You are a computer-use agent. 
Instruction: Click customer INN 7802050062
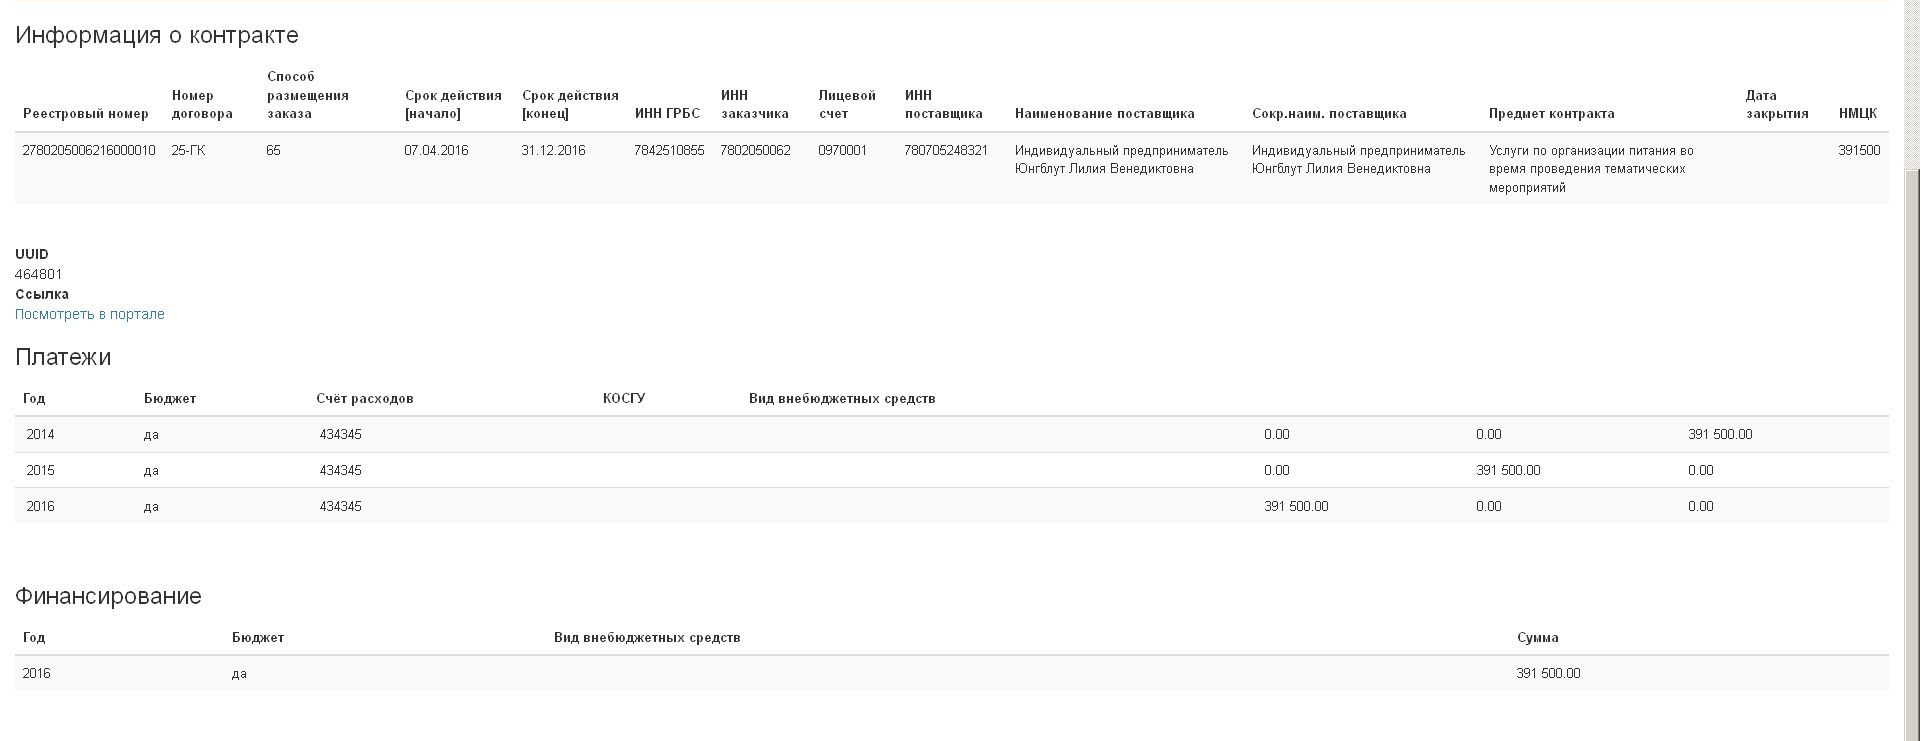click(755, 150)
